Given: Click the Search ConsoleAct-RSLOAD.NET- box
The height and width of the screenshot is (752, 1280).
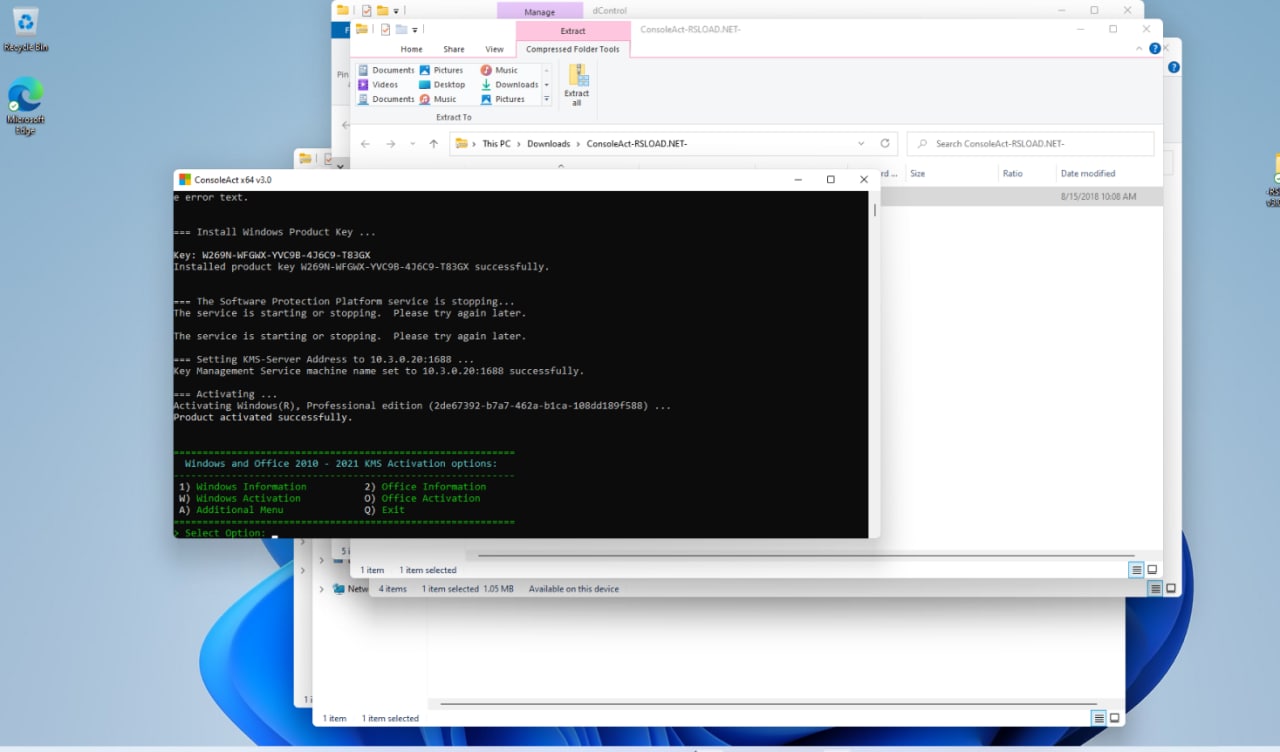Looking at the screenshot, I should click(x=1030, y=144).
